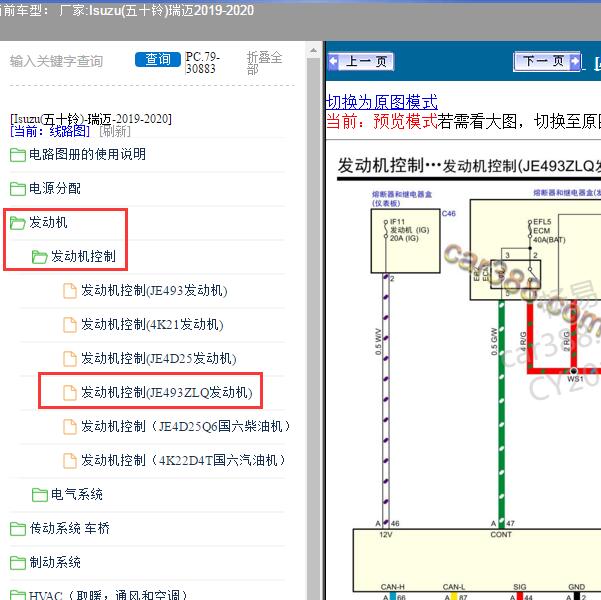Click open-folder icon beside 发动机控制
Viewport: 601px width, 600px height.
click(39, 256)
